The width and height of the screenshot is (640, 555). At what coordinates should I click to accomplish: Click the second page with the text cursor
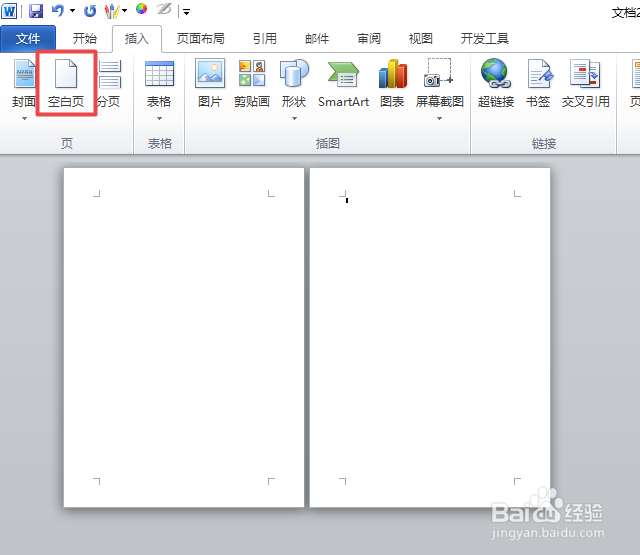click(430, 337)
